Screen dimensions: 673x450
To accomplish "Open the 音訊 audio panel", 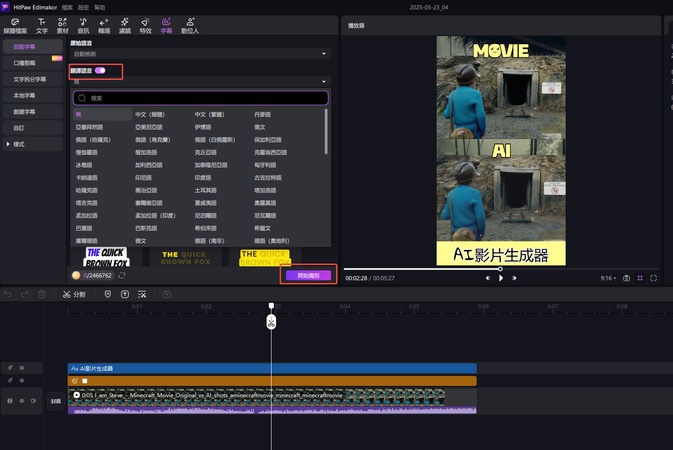I will pos(84,24).
